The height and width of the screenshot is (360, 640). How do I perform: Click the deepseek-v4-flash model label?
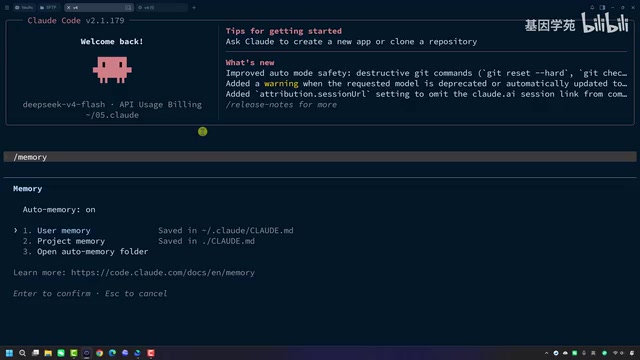[64, 105]
